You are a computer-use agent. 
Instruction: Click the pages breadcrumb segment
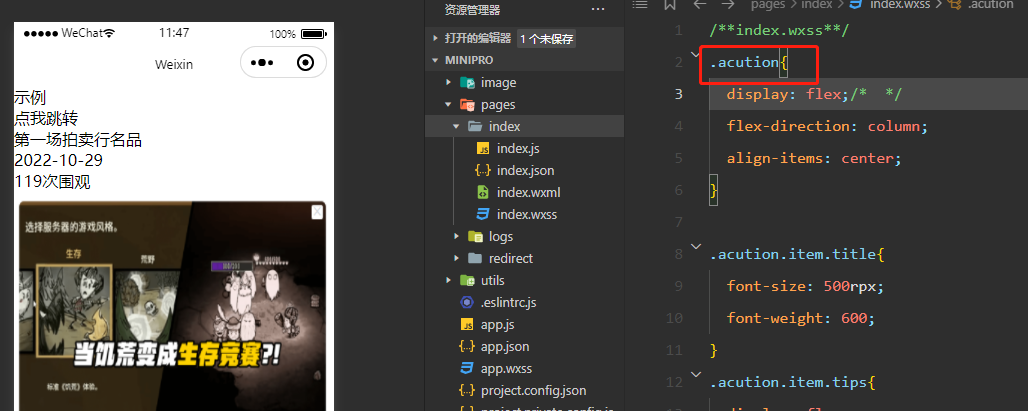pos(768,5)
